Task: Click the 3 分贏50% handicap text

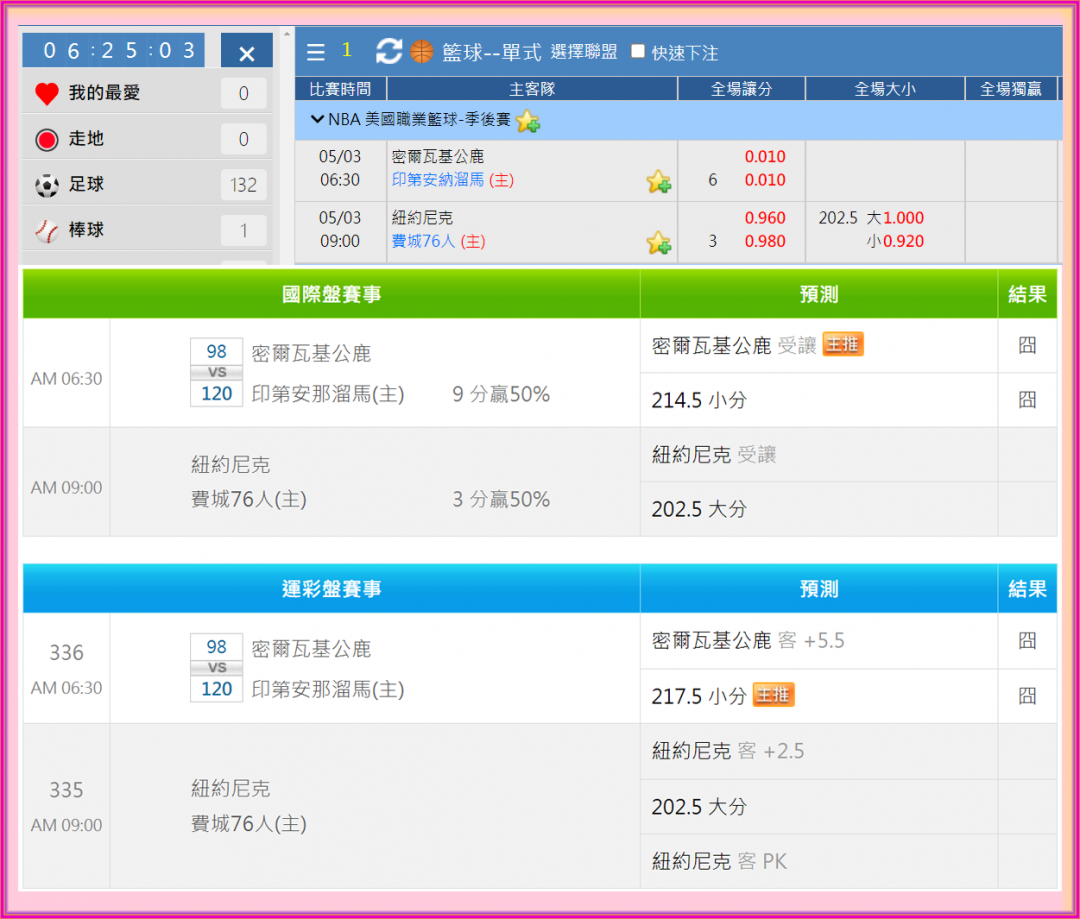Action: pos(501,499)
